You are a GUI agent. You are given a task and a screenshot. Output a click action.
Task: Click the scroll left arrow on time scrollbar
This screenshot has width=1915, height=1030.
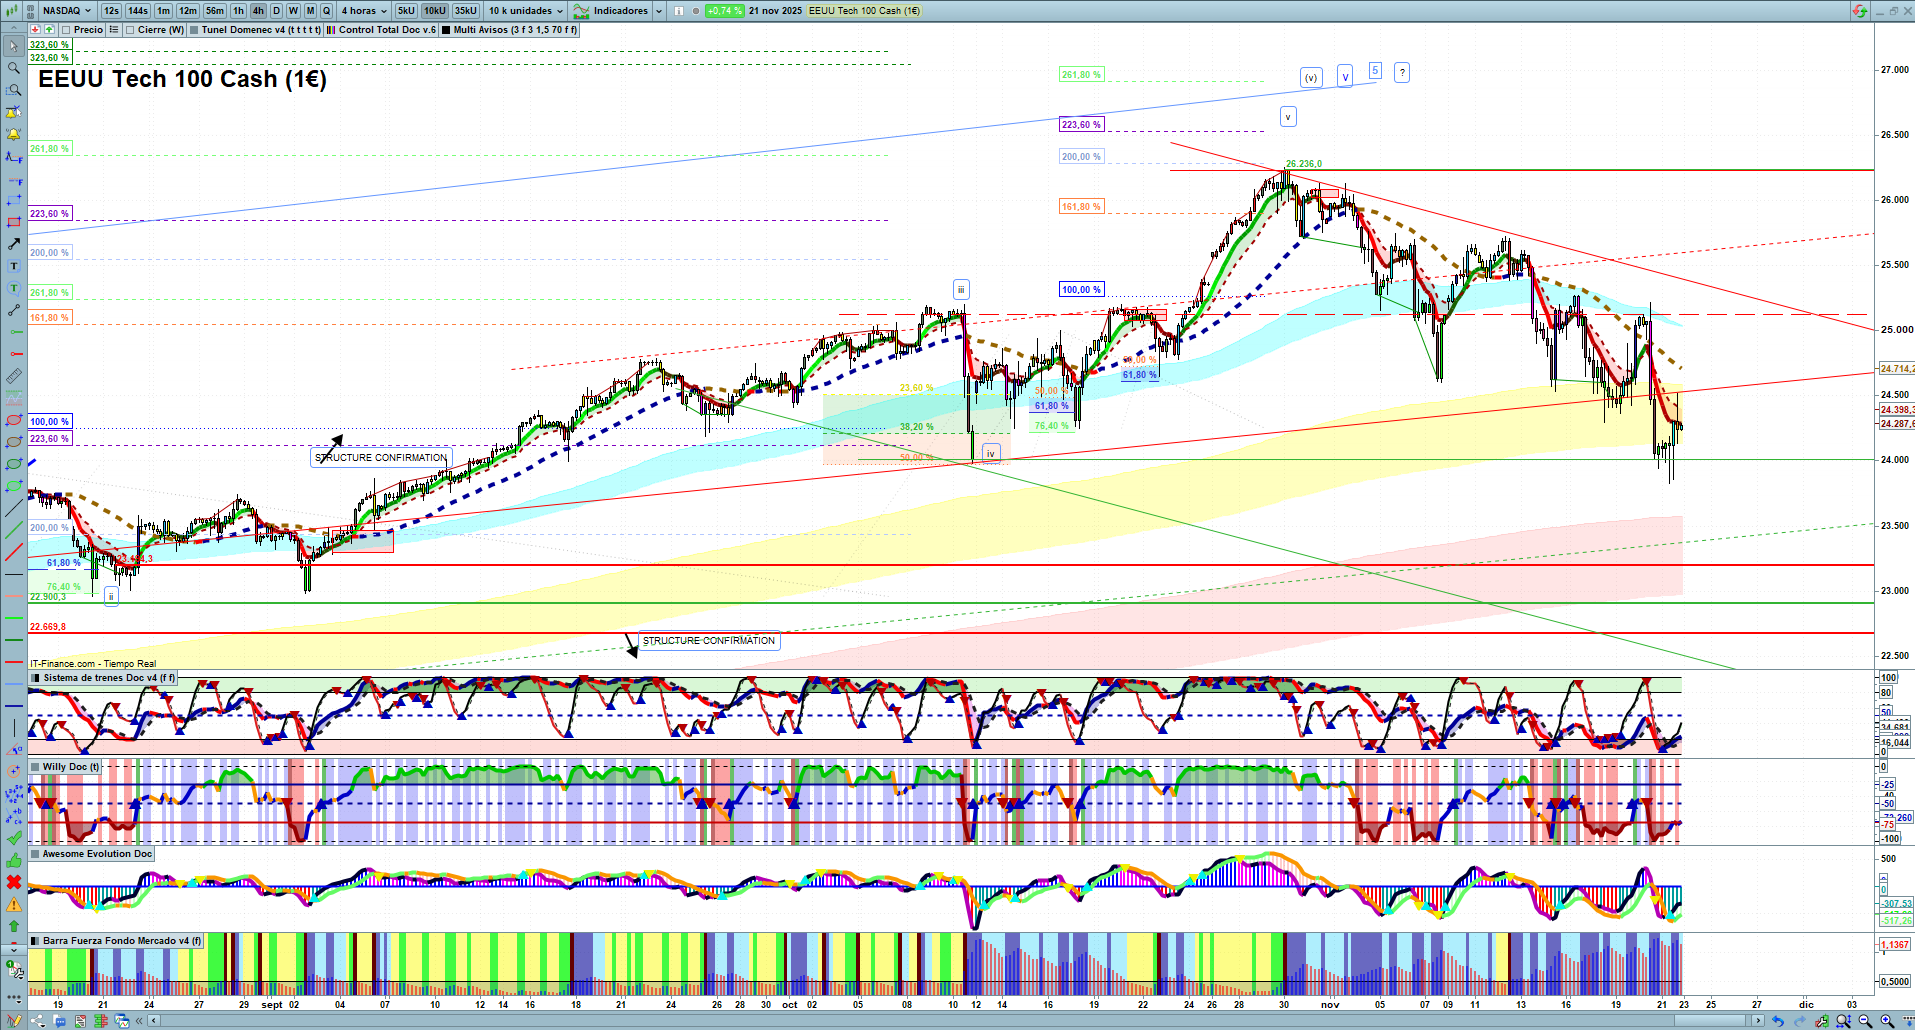point(153,1021)
